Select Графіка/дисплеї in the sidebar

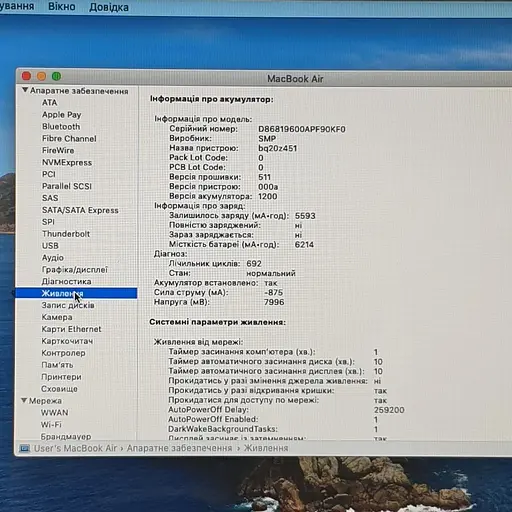[x=75, y=270]
